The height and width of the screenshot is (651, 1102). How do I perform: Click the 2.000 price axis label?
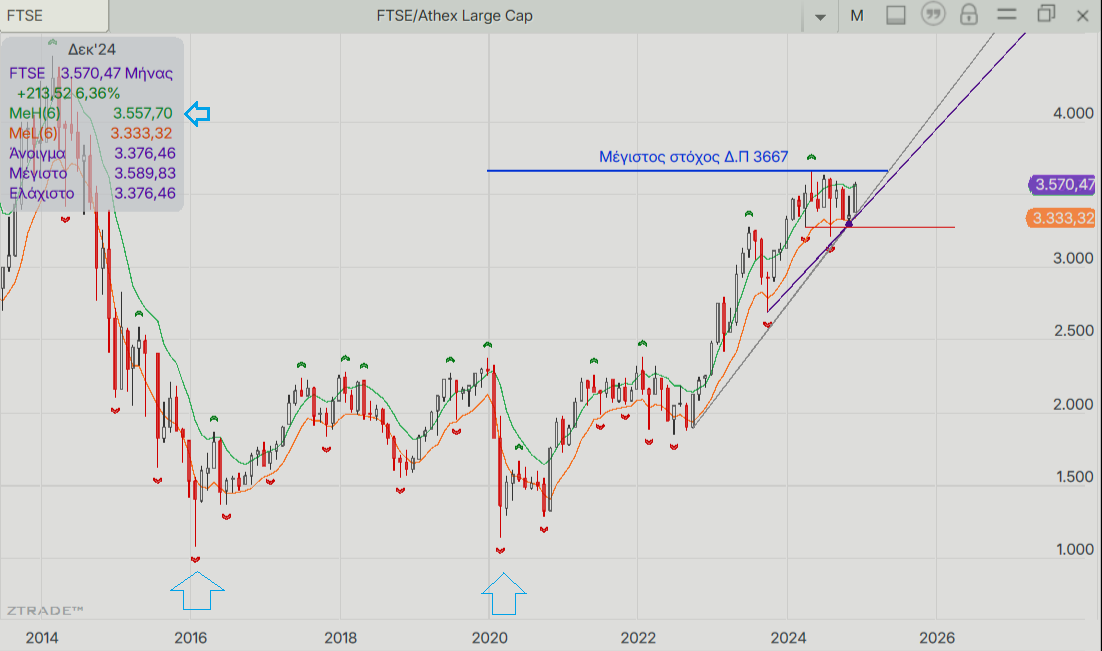click(x=1073, y=404)
